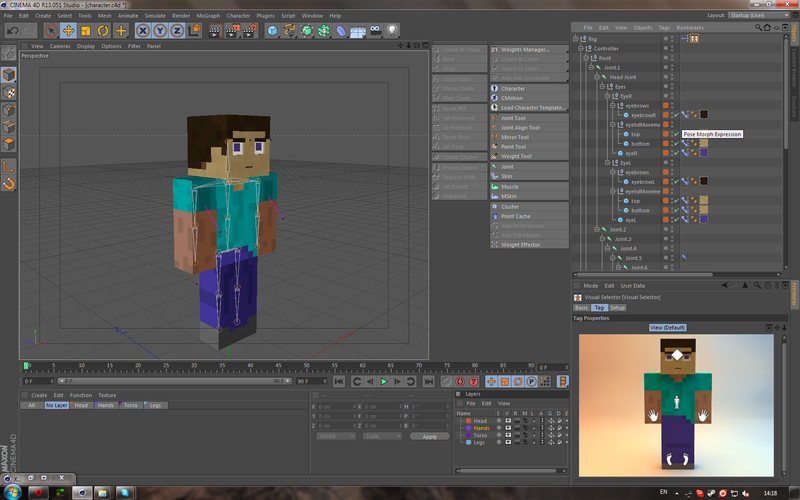The width and height of the screenshot is (800, 500).
Task: Add a Light object
Action: pos(392,31)
